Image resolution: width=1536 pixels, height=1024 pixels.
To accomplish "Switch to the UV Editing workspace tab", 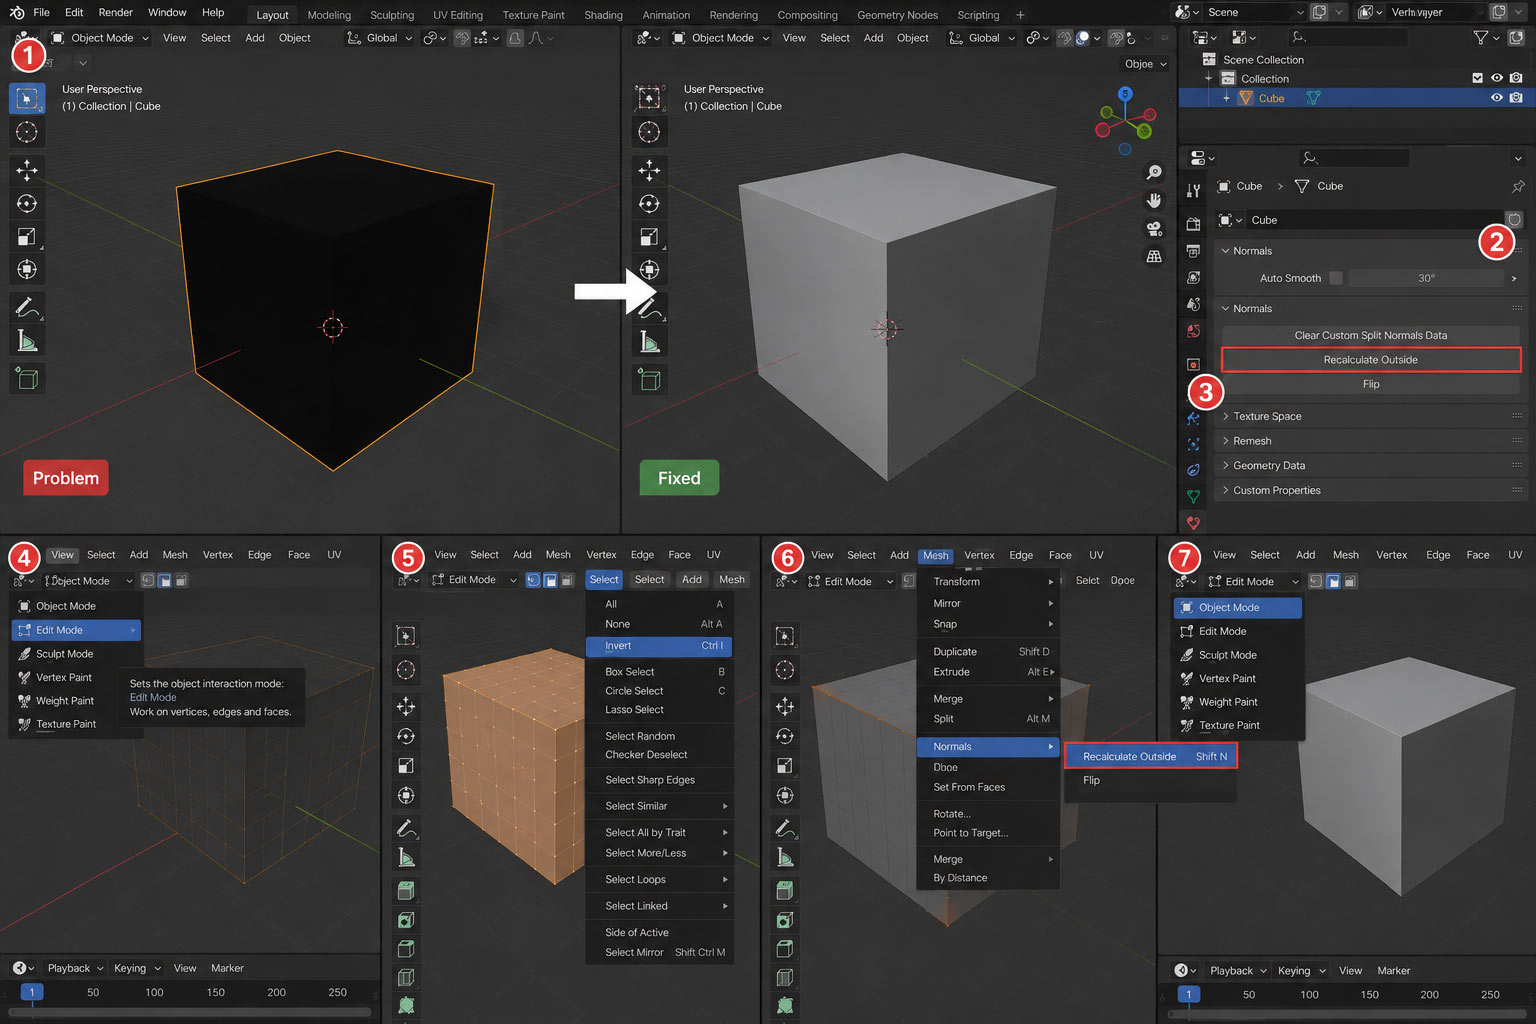I will pos(458,15).
